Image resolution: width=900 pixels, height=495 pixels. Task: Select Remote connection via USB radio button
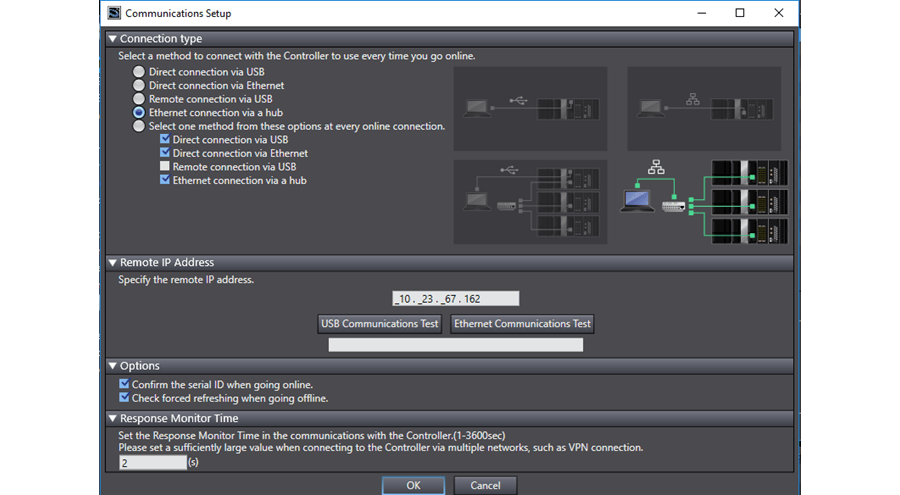pyautogui.click(x=139, y=100)
